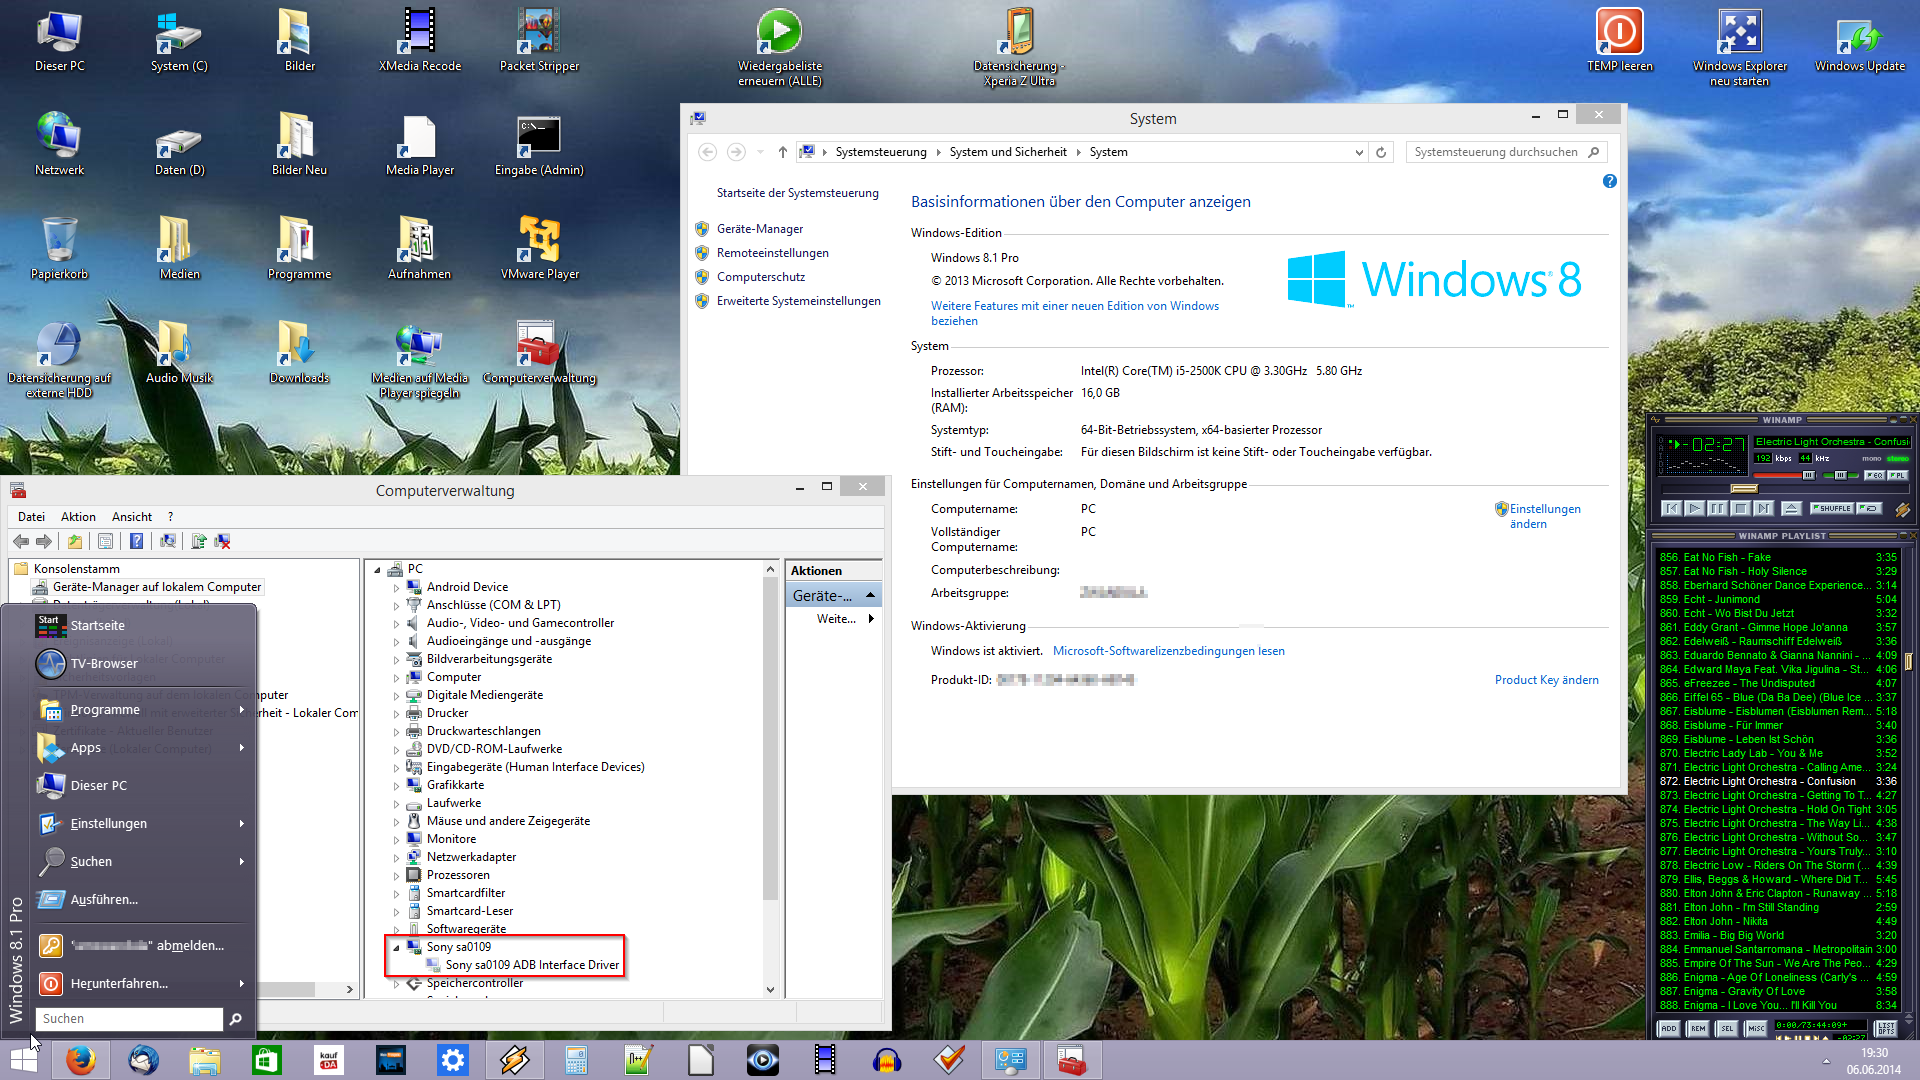The image size is (1920, 1080).
Task: Click Einstellungen ändern link
Action: (x=1545, y=516)
